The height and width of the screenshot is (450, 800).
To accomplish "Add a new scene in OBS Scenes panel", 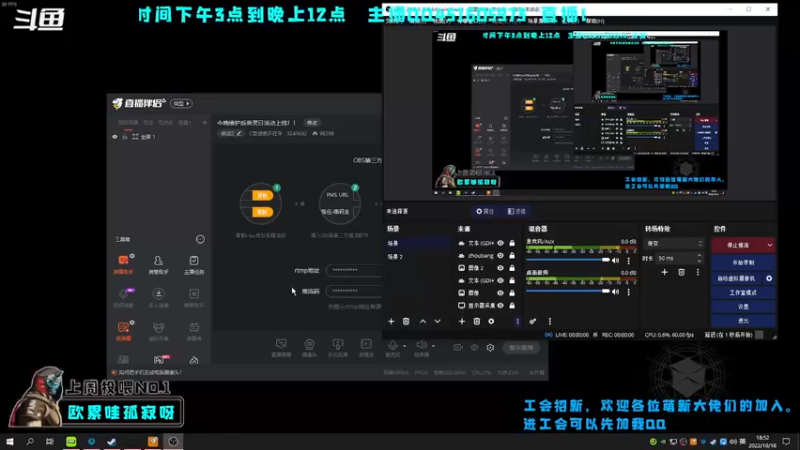I will click(391, 321).
